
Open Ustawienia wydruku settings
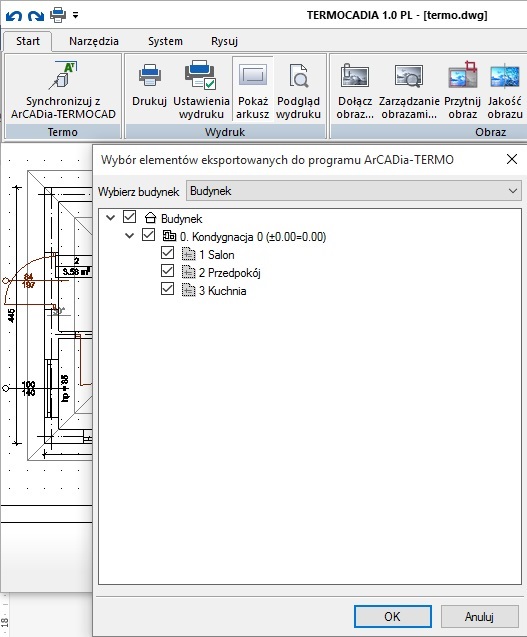(201, 90)
